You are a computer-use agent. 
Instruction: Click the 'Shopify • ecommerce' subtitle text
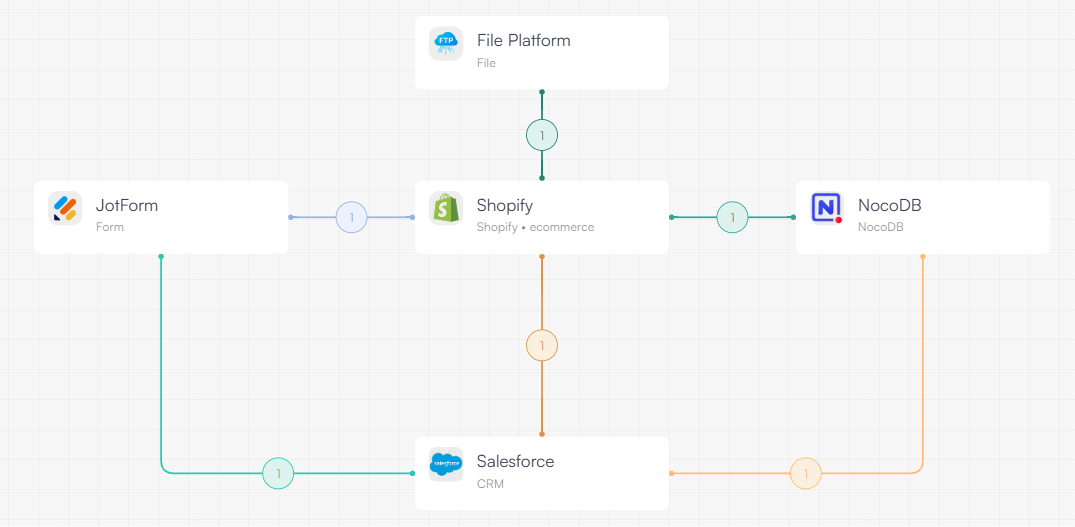(x=535, y=227)
